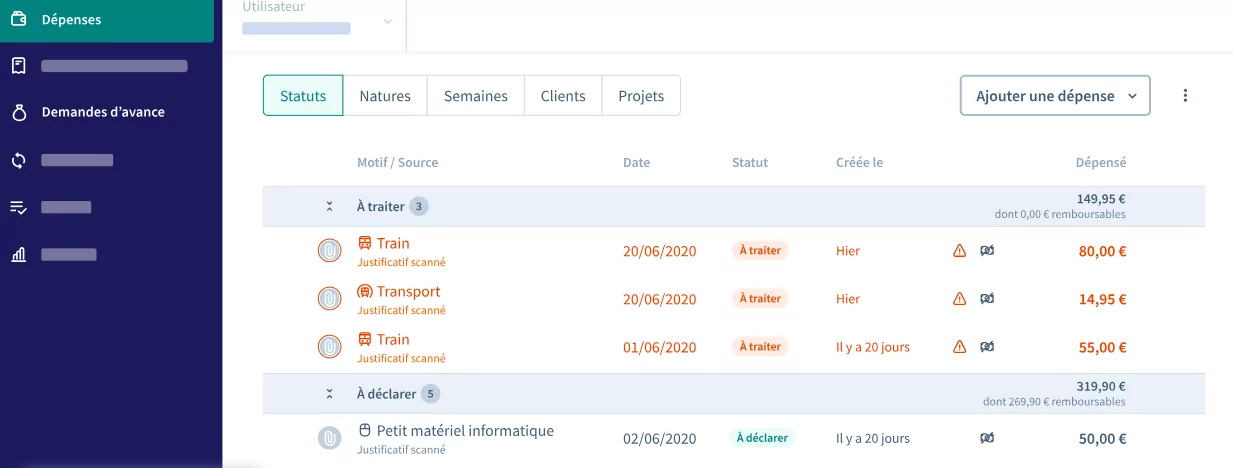The image size is (1233, 468).
Task: Click the À traiter badge on the 80,00 € row
Action: point(760,251)
